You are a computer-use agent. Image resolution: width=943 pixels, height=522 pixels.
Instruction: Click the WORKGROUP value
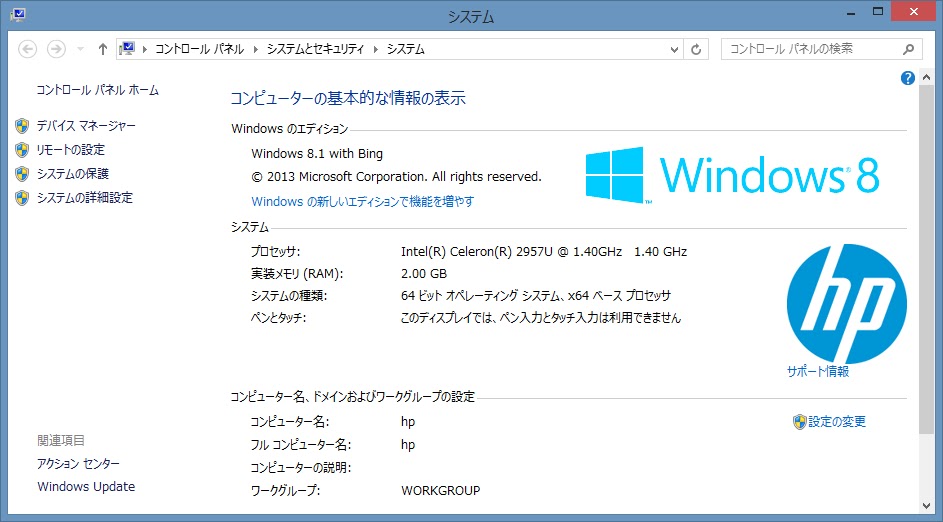[x=441, y=491]
